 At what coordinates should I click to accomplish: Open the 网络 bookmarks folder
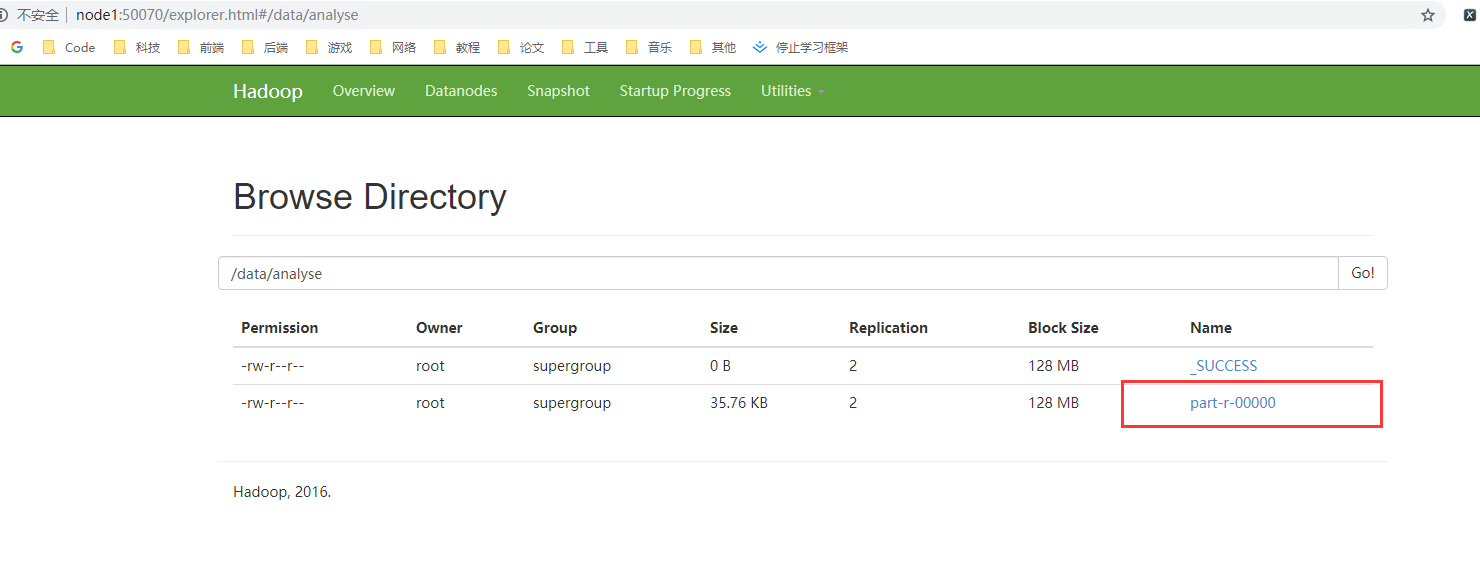tap(393, 47)
